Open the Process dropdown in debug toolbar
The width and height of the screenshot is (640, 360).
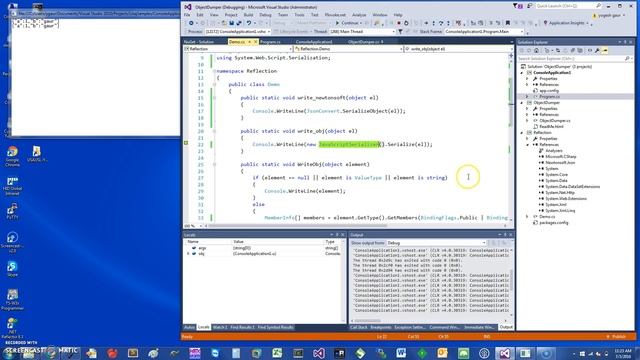point(237,31)
